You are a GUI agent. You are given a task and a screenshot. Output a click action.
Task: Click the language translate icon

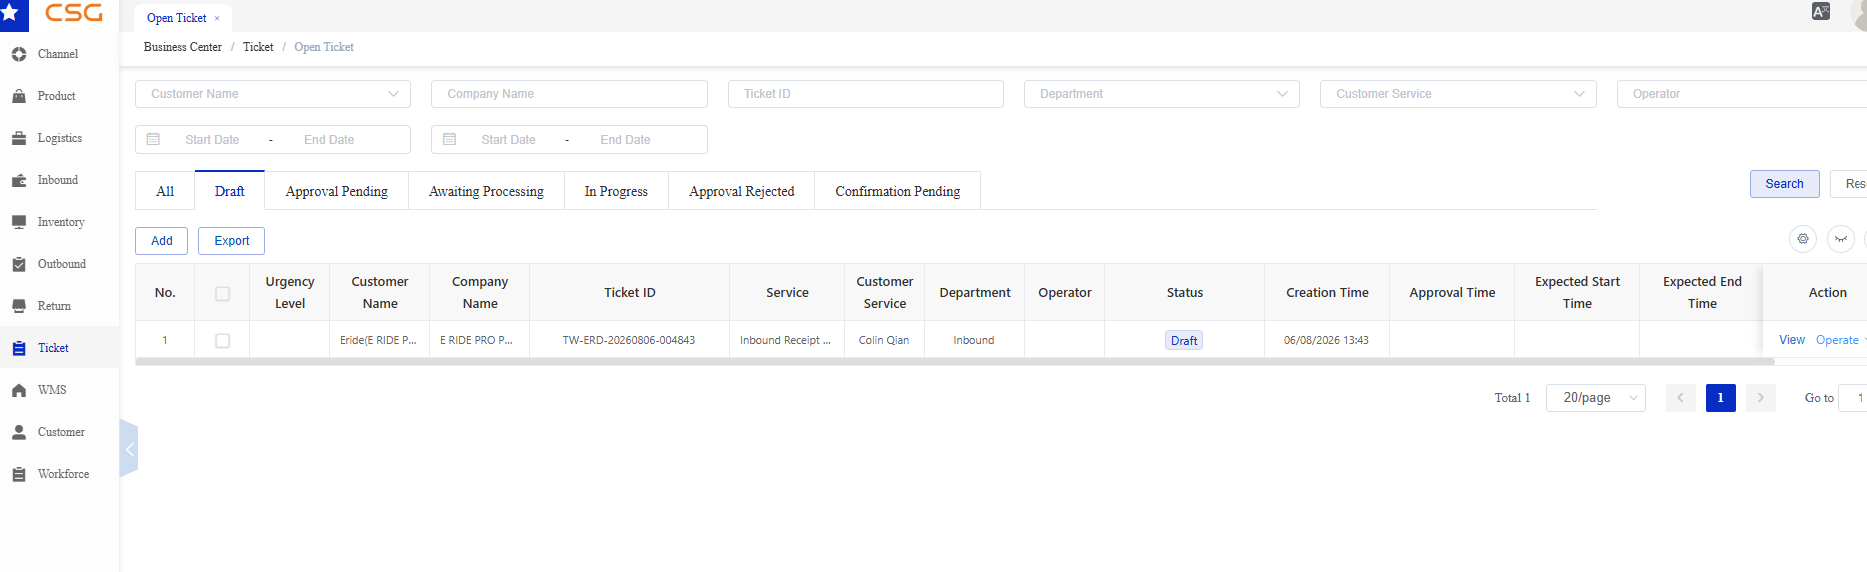(x=1821, y=11)
